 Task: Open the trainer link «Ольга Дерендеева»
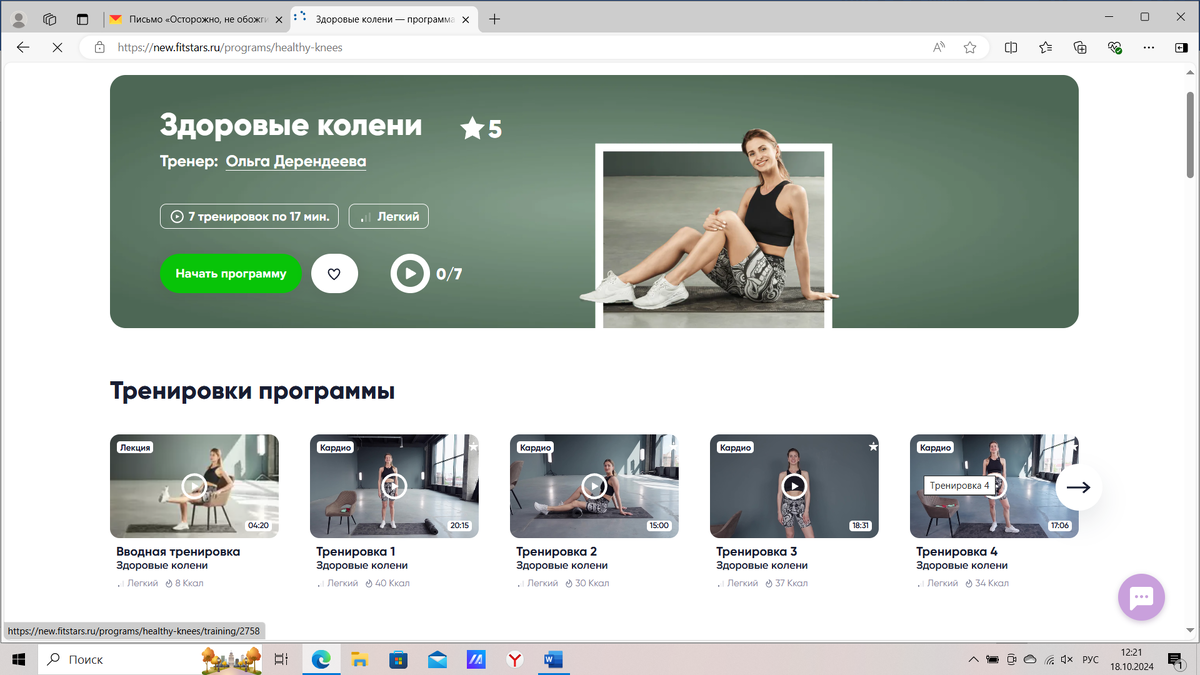click(295, 161)
